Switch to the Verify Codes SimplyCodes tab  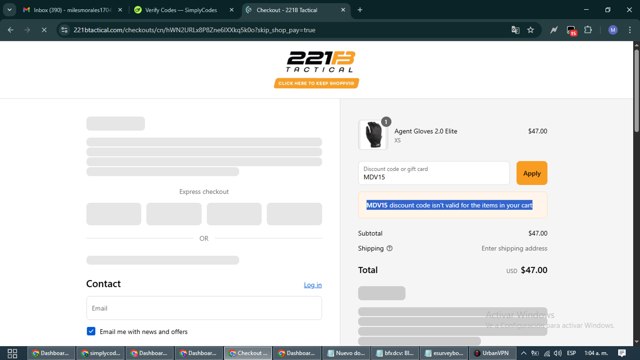point(181,10)
